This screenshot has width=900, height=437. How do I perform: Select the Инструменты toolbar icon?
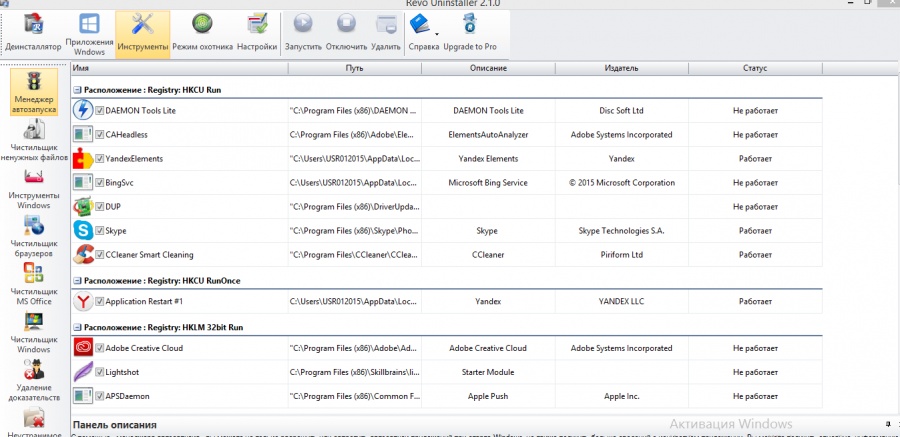click(142, 34)
